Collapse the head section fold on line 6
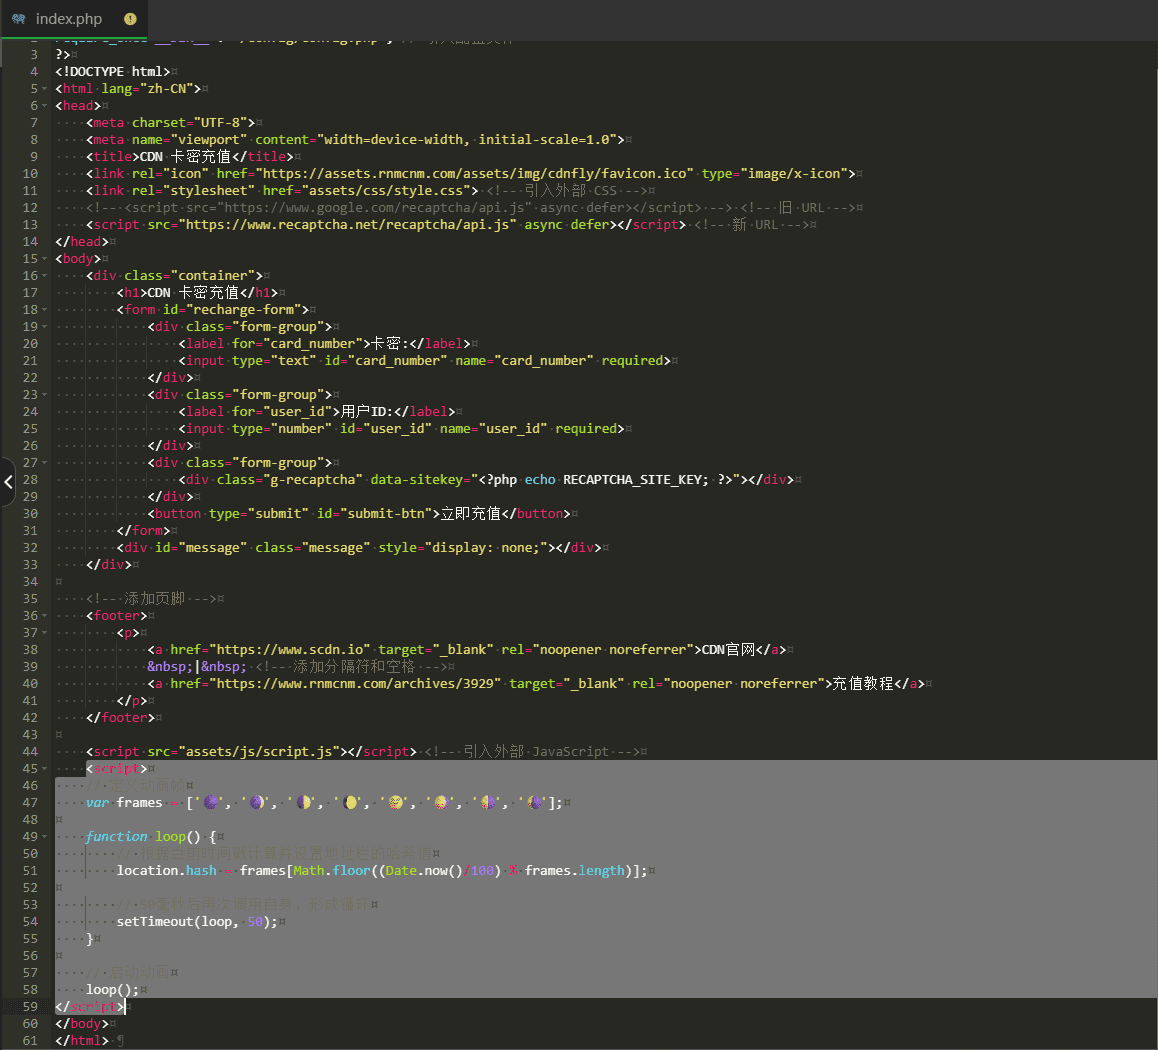The height and width of the screenshot is (1050, 1158). coord(44,106)
